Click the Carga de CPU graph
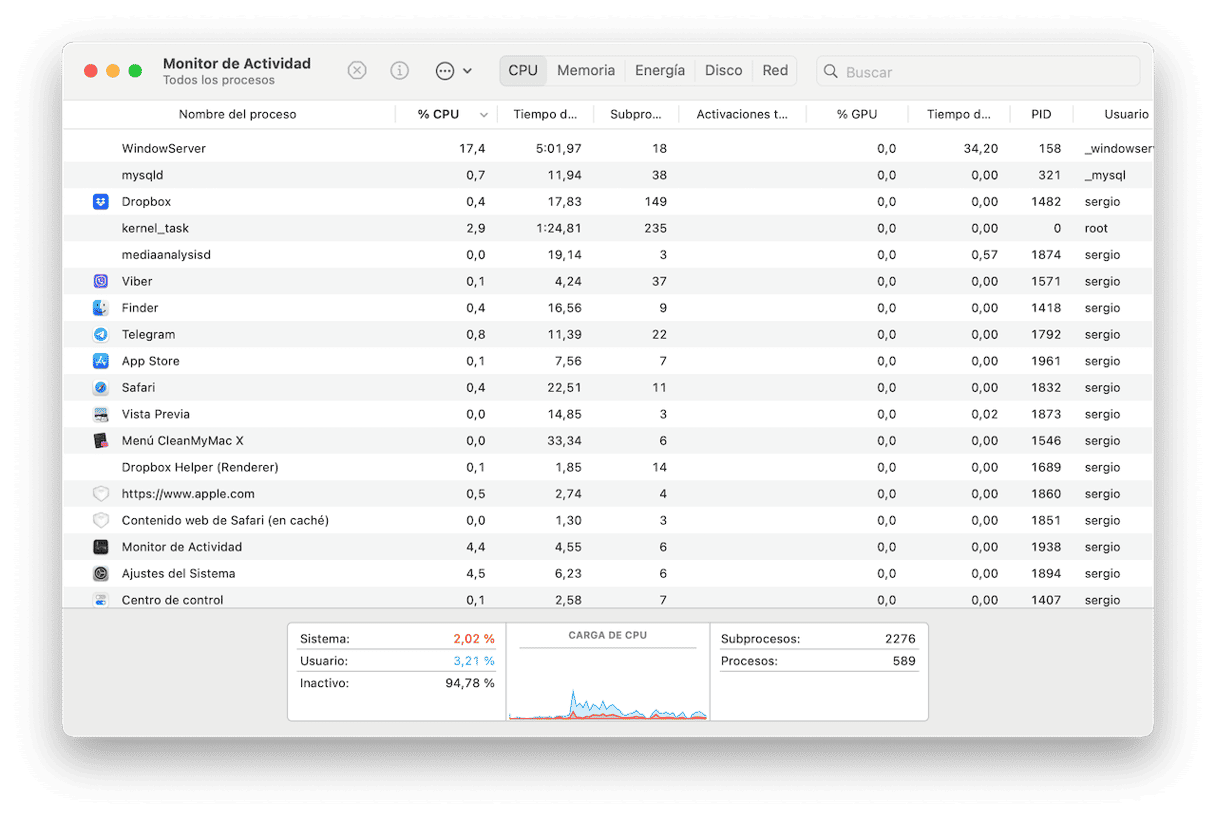 pyautogui.click(x=607, y=685)
